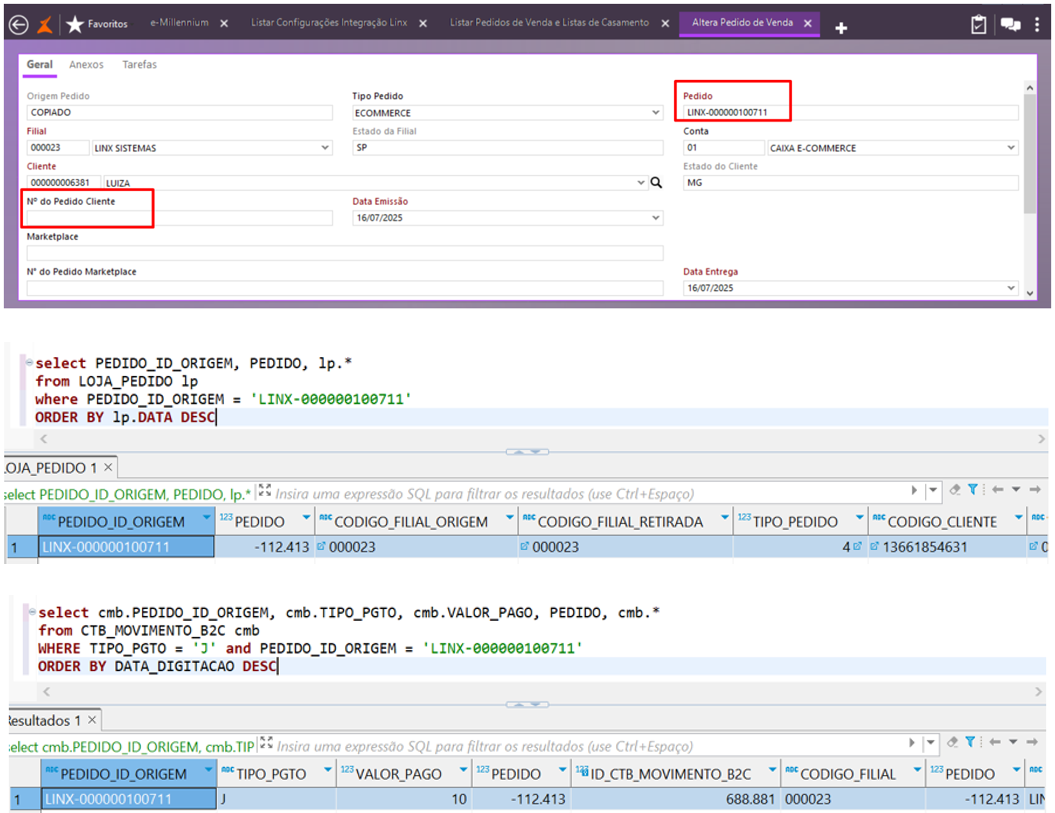
Task: Click LOJA_PEDIDO clear filter eraser icon
Action: [x=955, y=489]
